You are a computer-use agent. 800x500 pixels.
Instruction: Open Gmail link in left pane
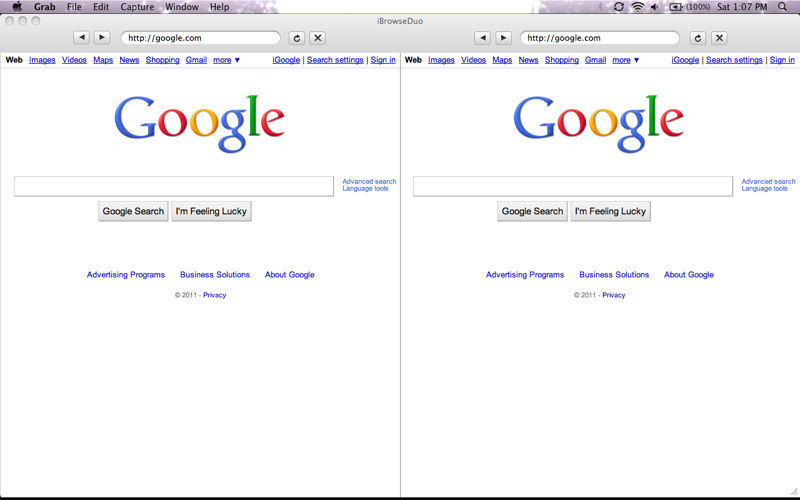(x=196, y=60)
